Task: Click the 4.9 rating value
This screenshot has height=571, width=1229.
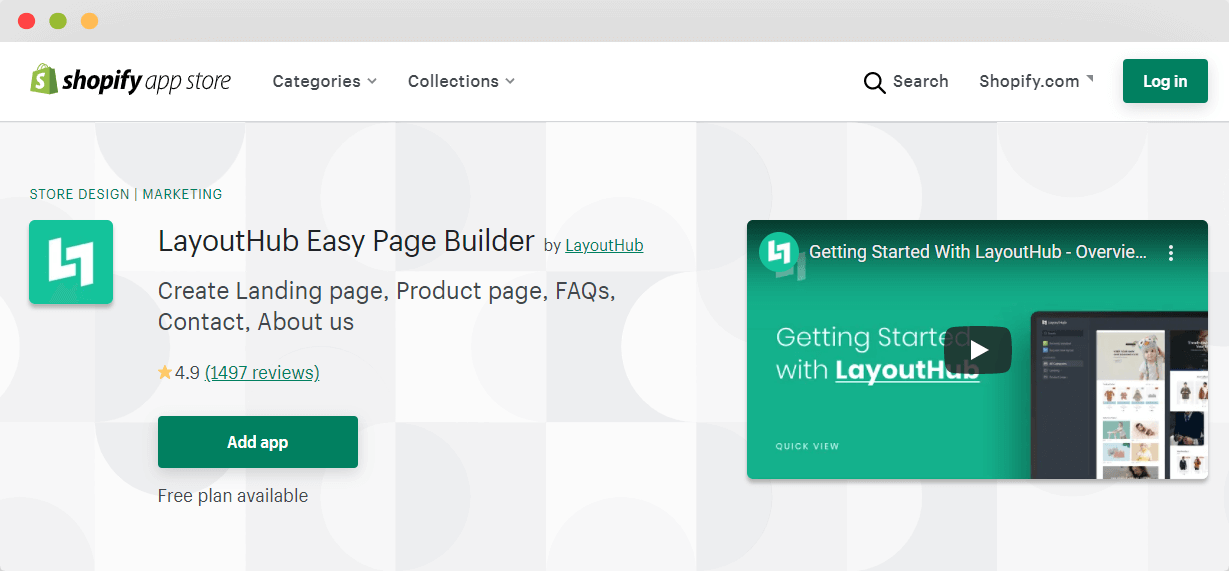Action: click(187, 373)
